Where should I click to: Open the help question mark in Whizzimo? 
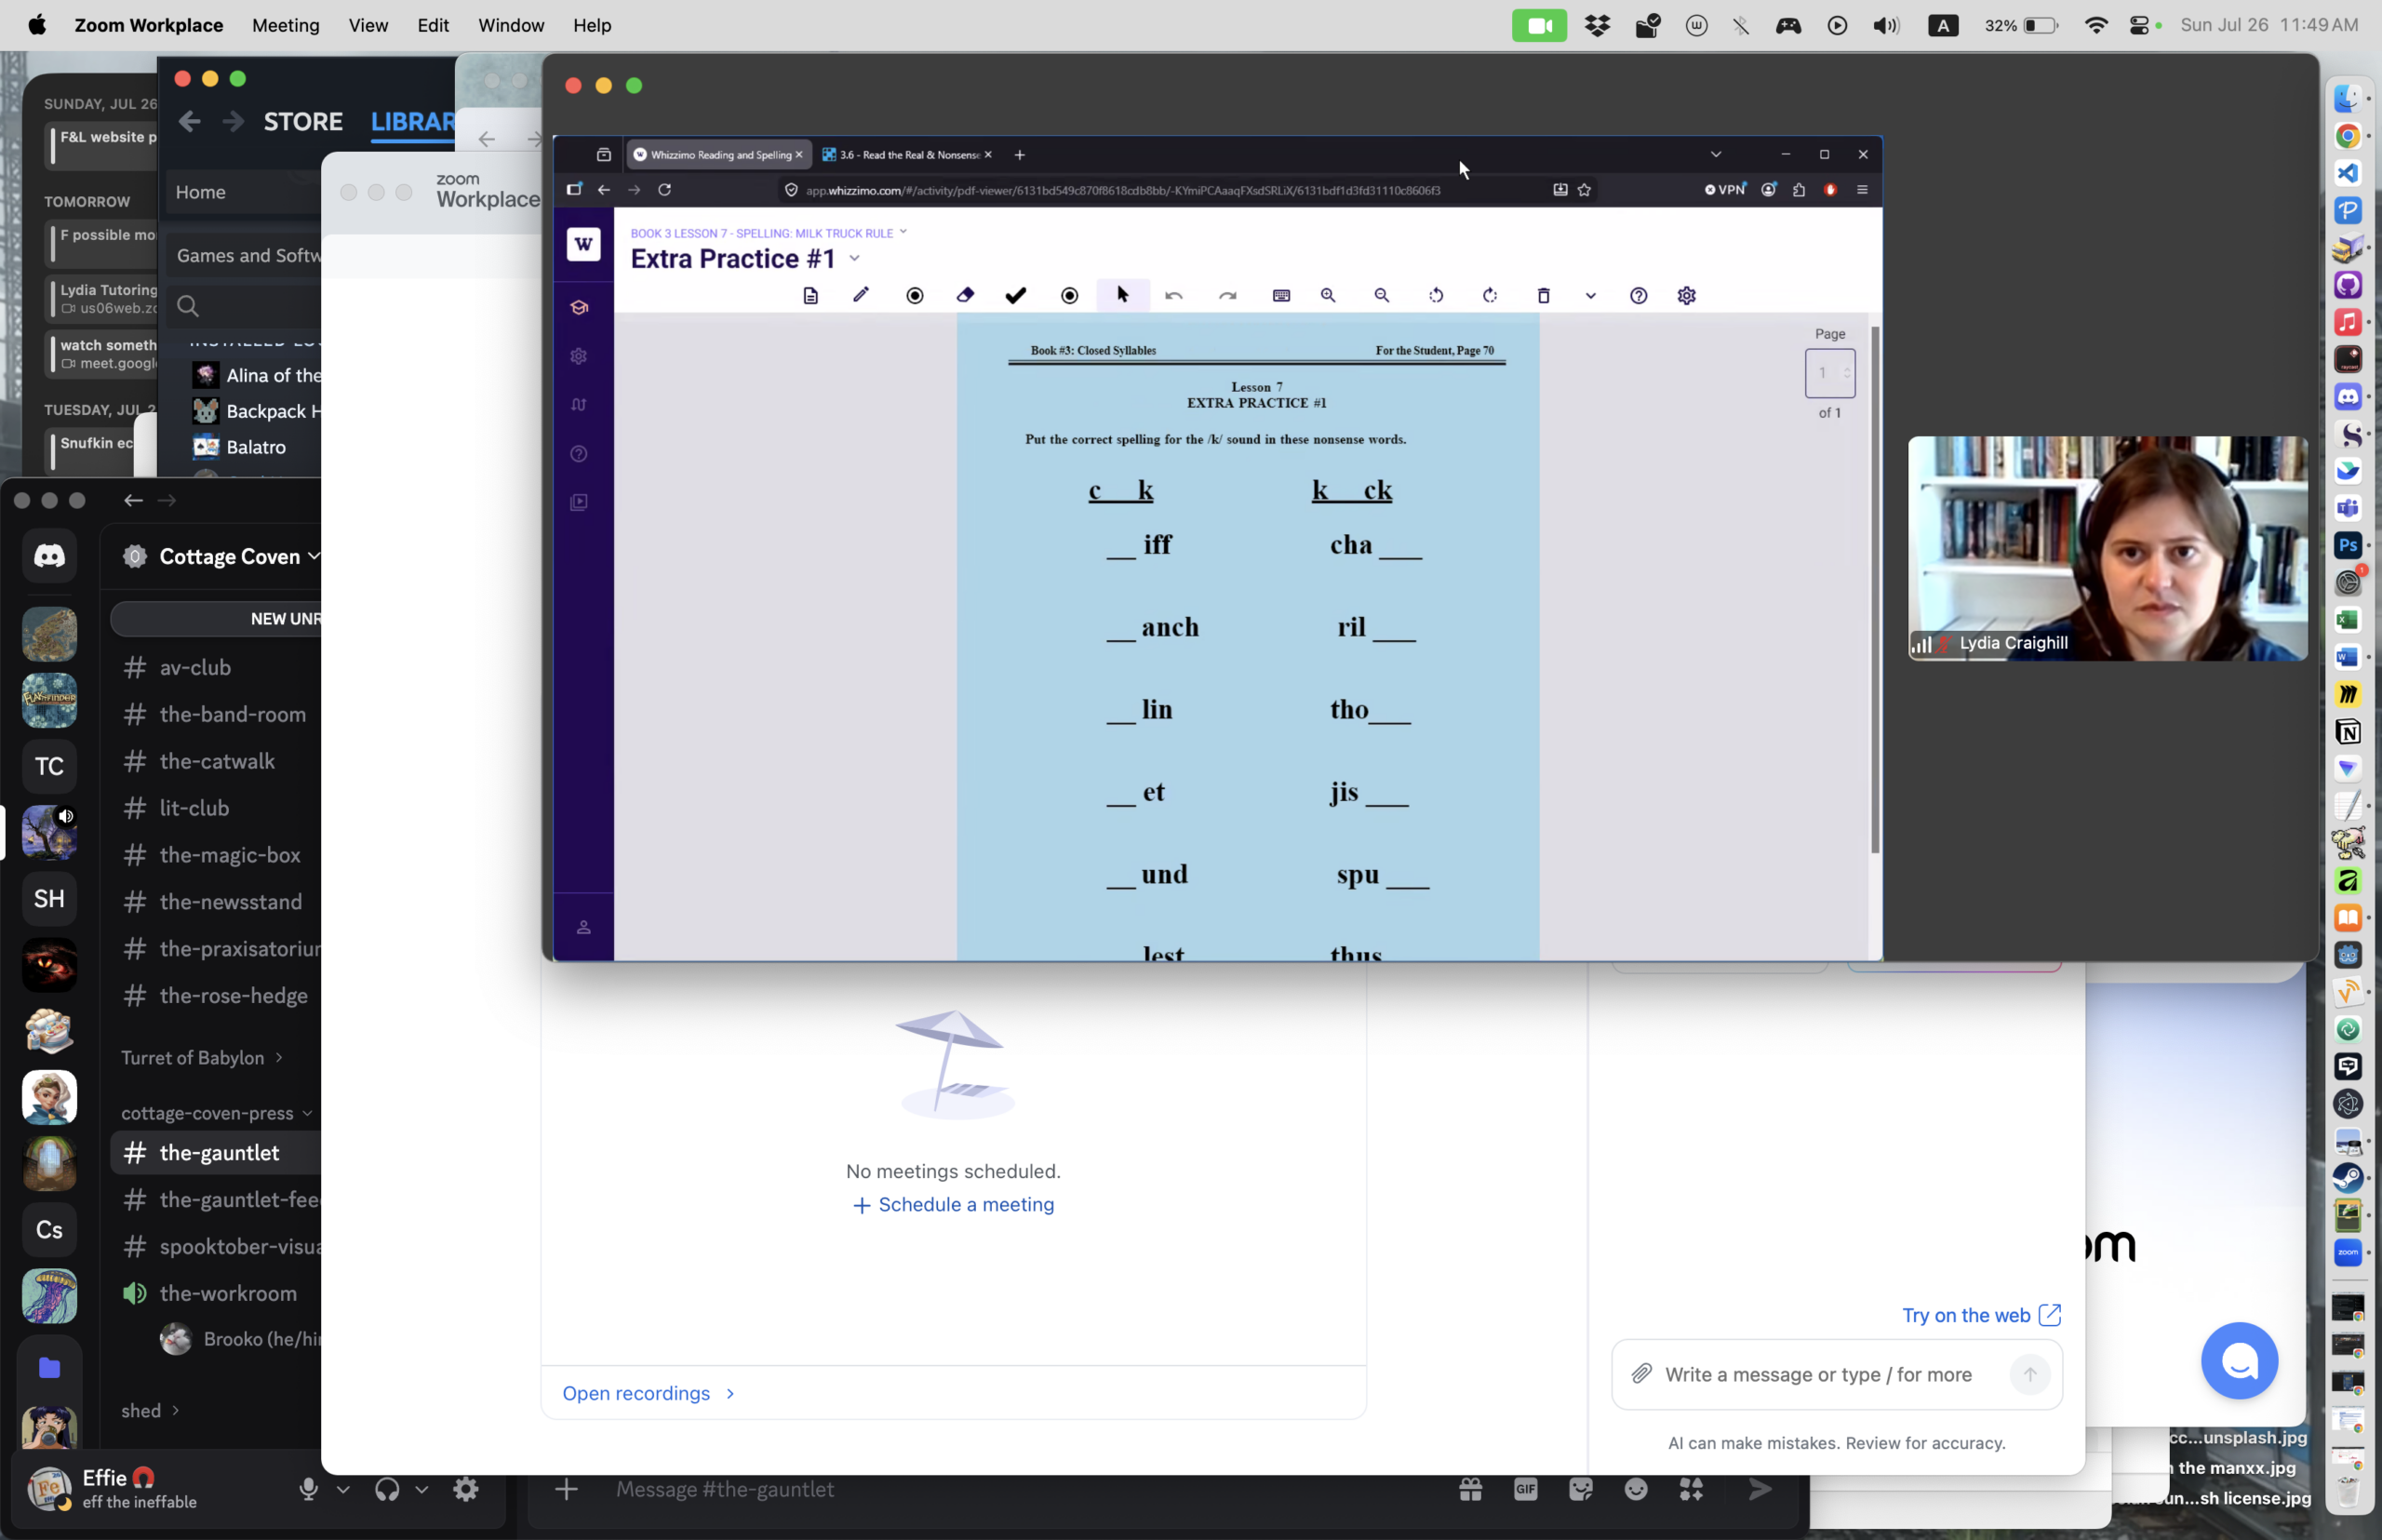1638,296
